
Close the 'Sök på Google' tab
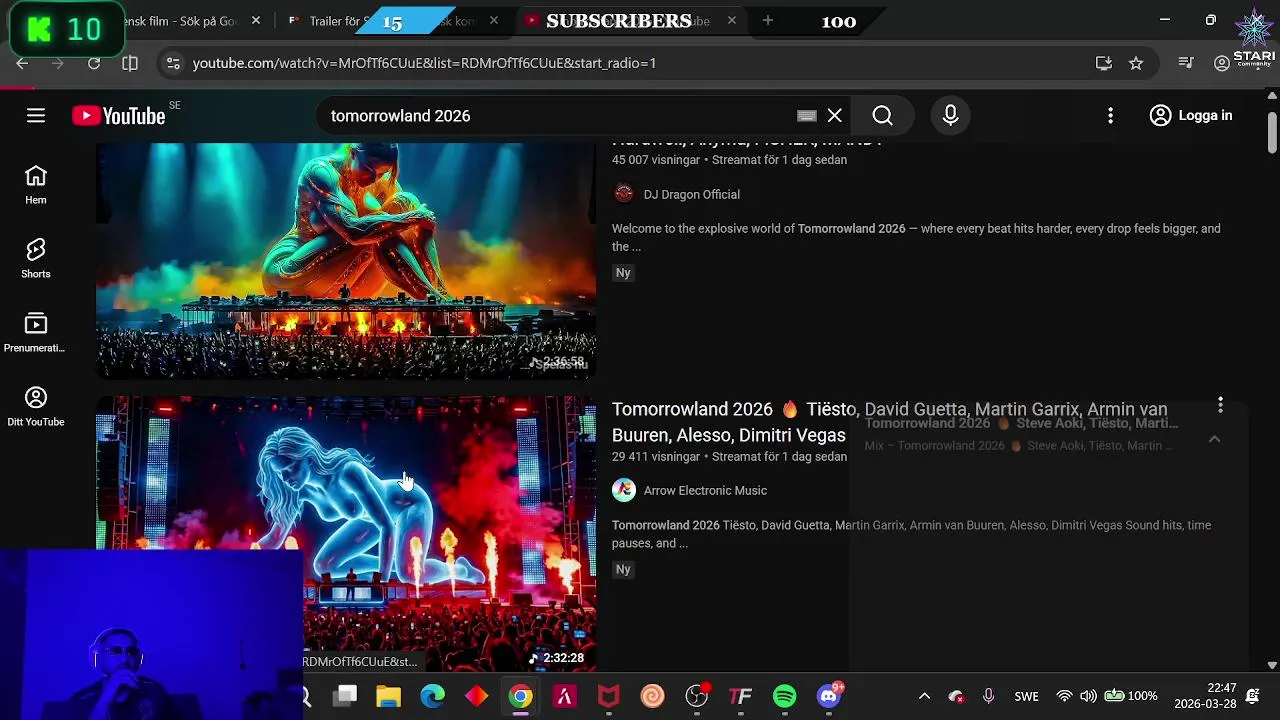point(256,21)
